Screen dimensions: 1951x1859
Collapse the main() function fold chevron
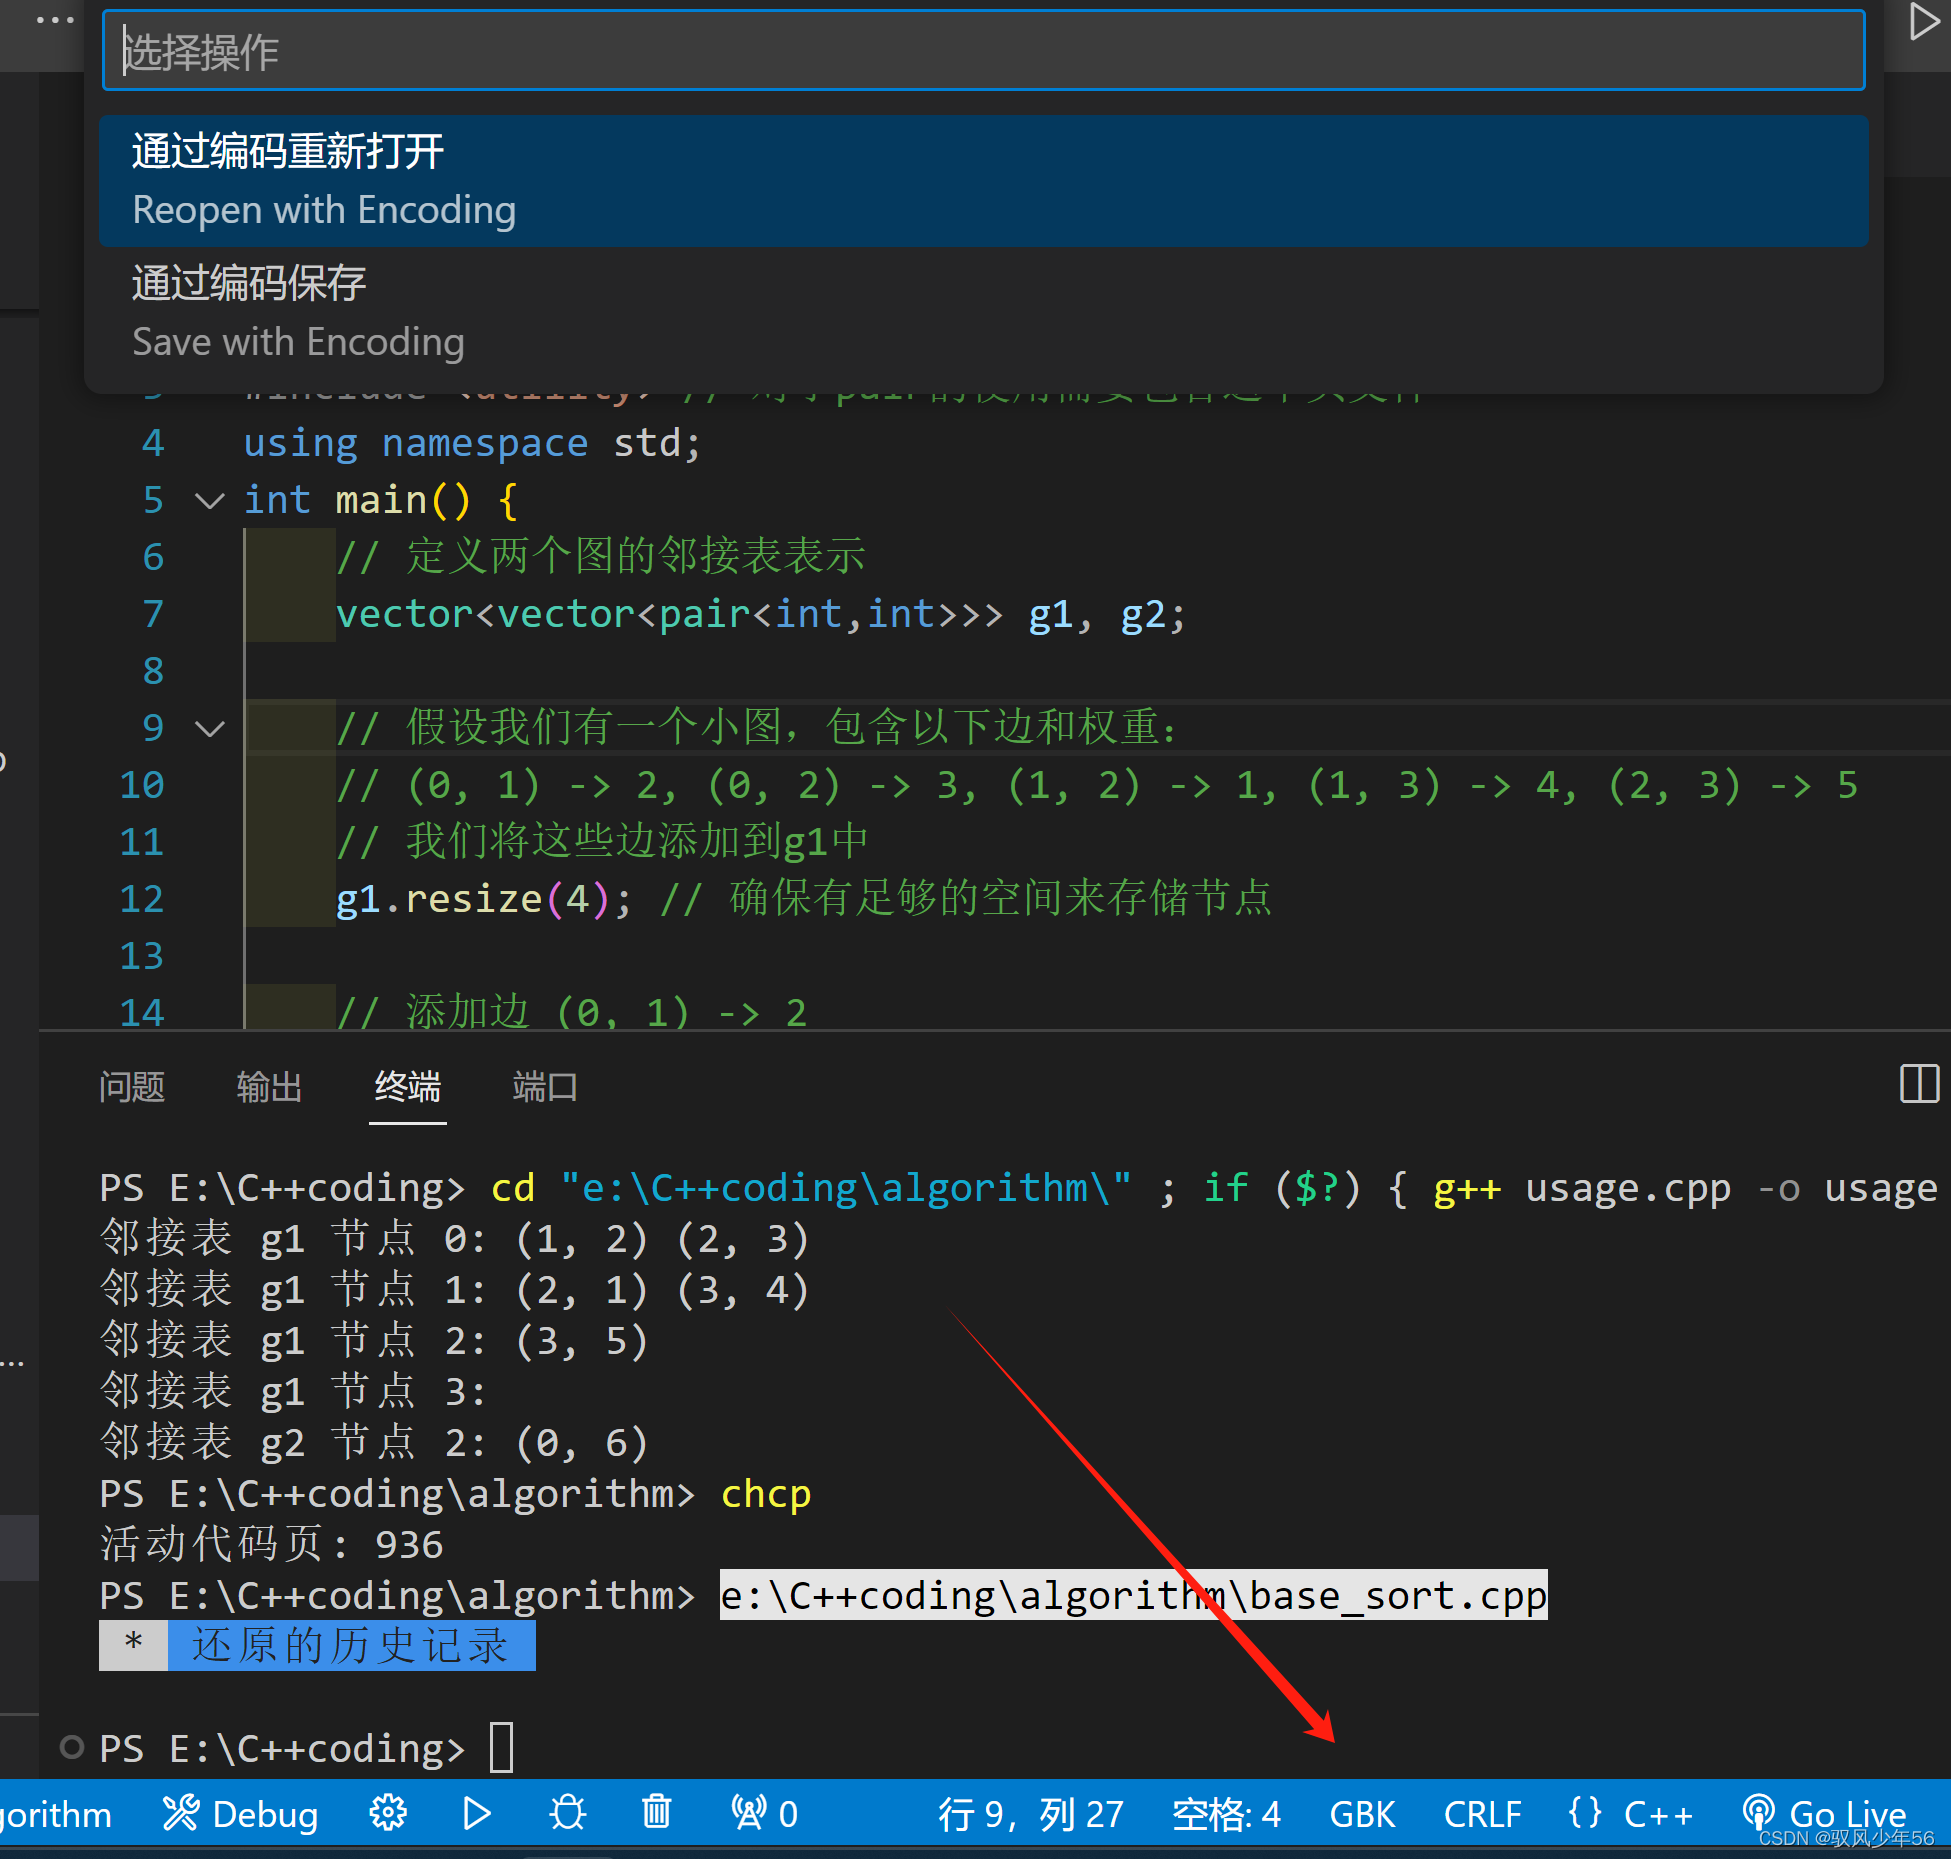coord(209,500)
